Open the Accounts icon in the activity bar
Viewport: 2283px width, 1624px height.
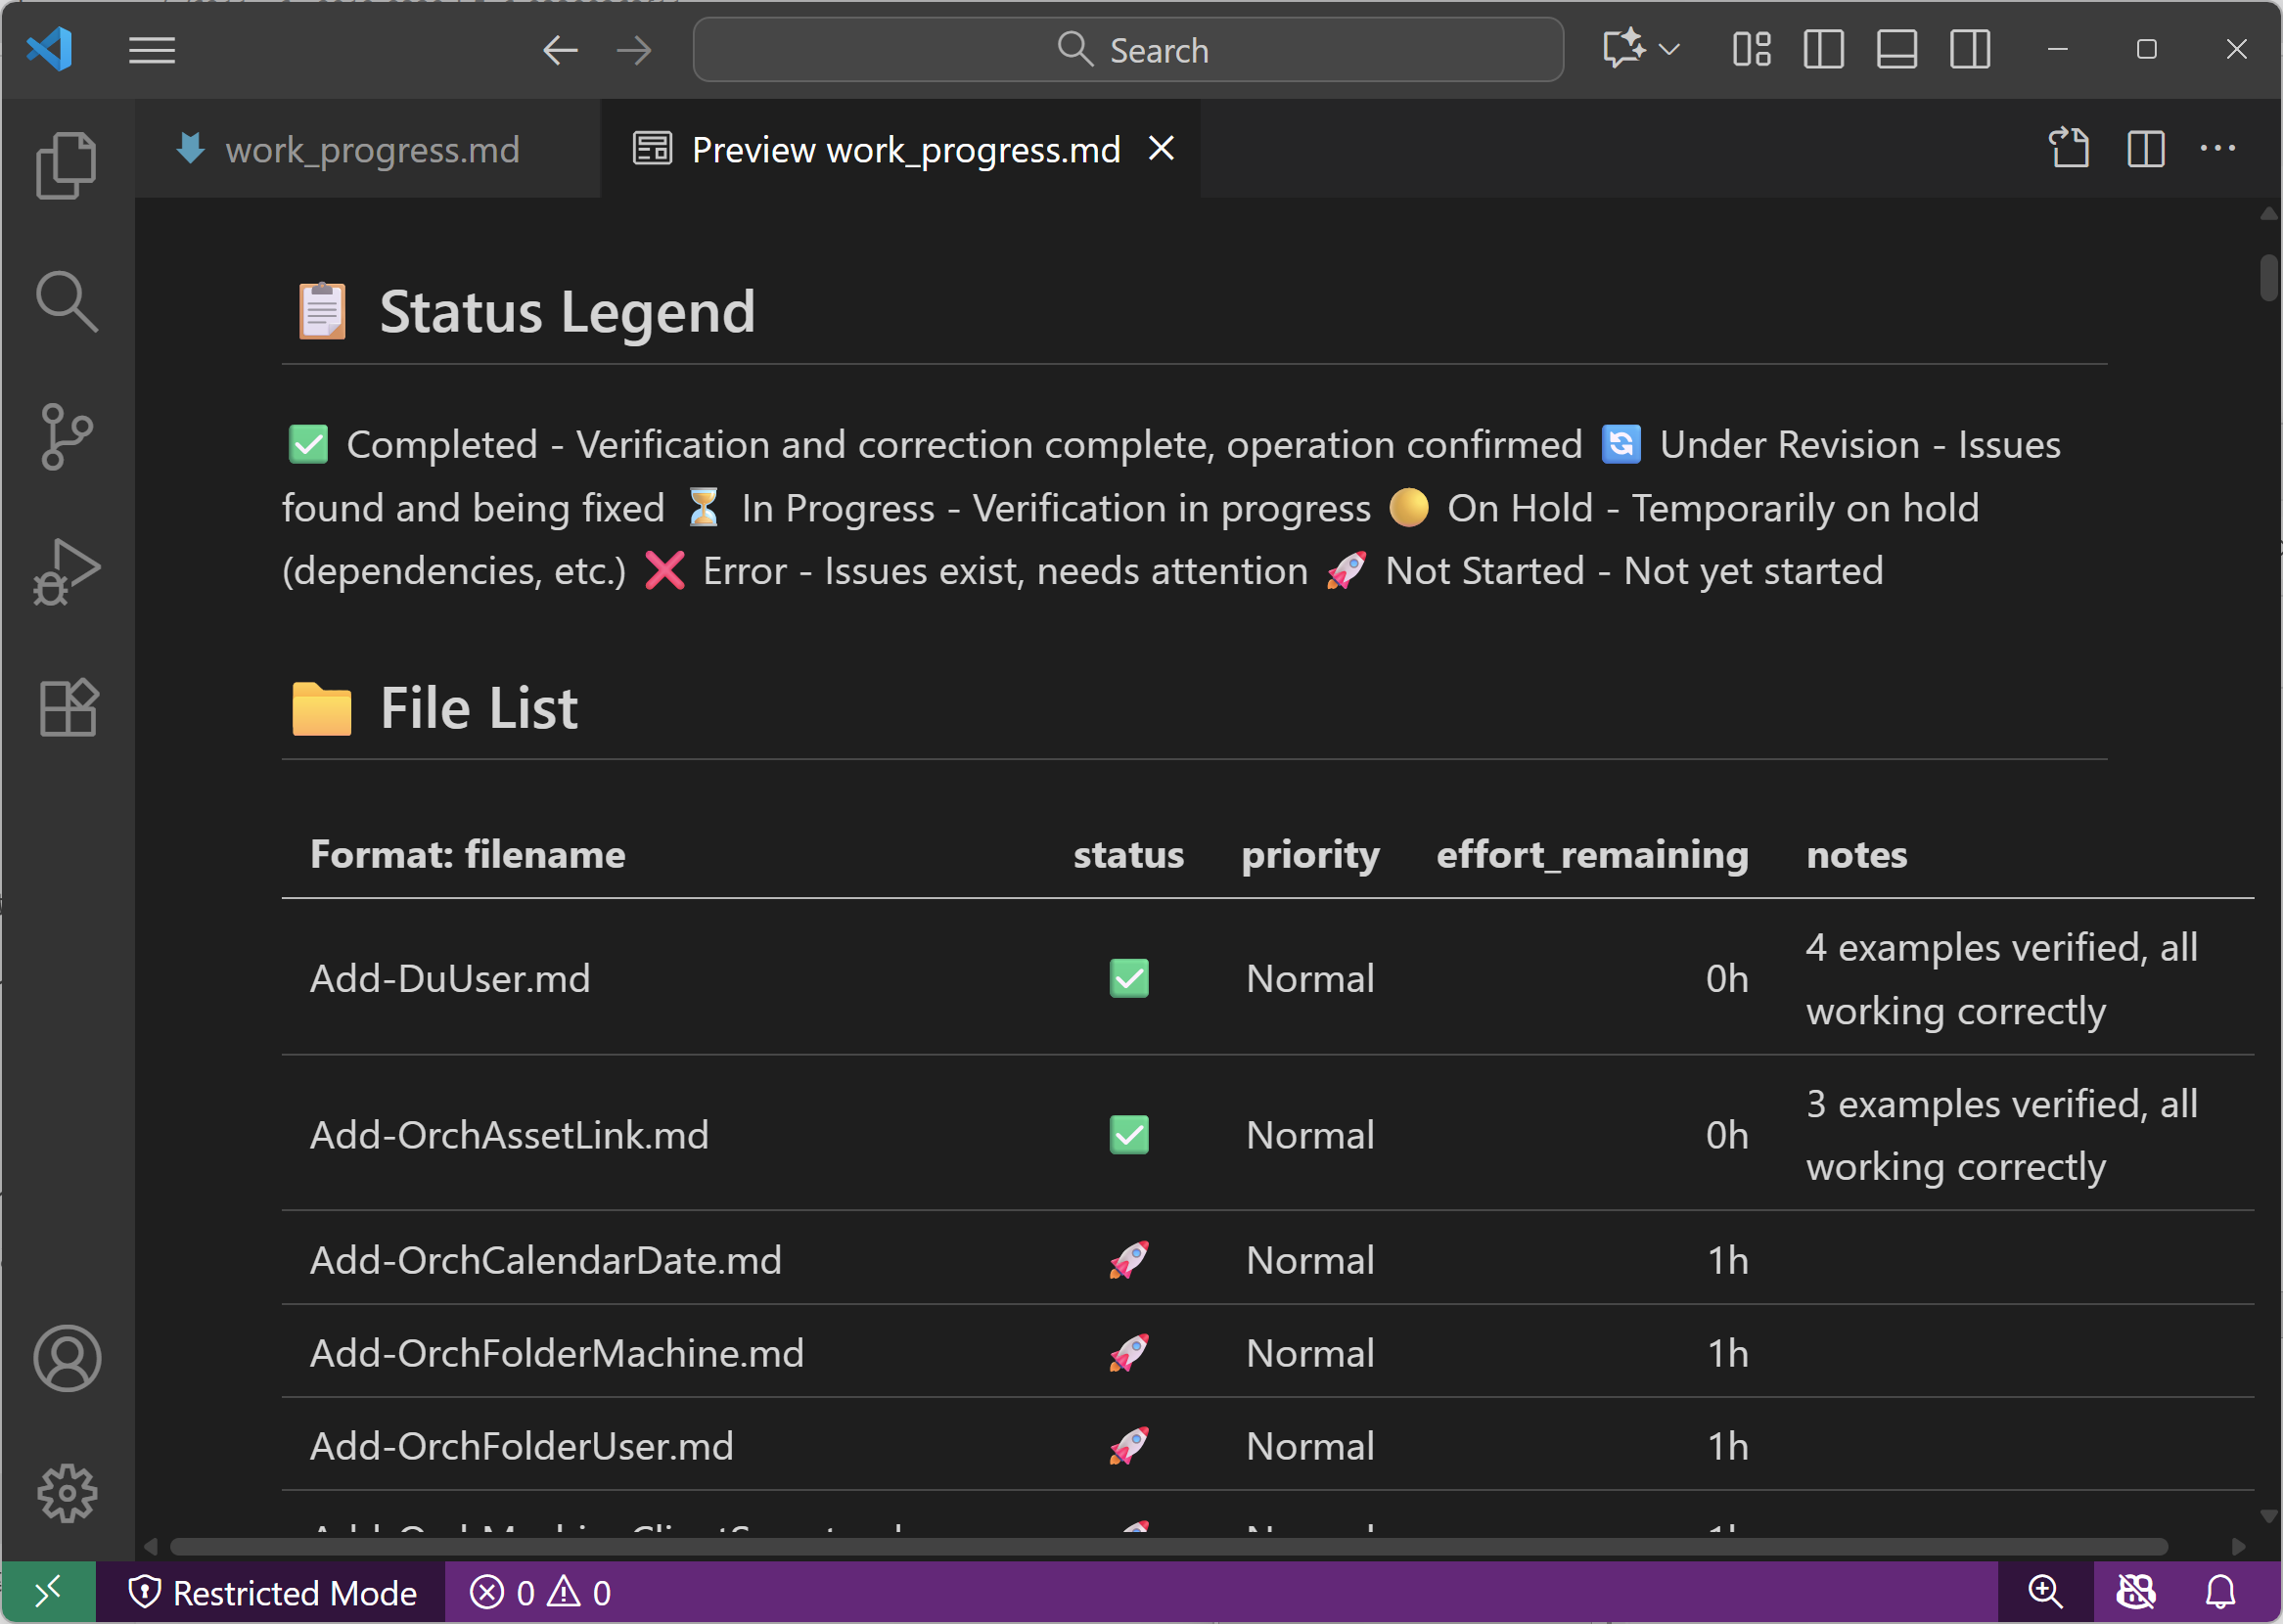click(66, 1358)
